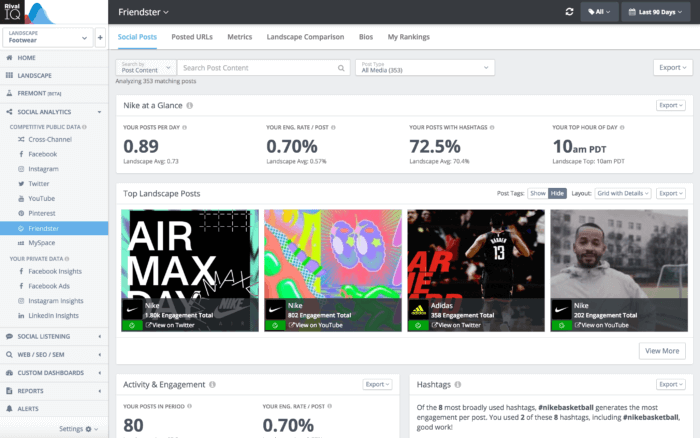The height and width of the screenshot is (438, 700).
Task: Click info icon beside Your Eng. Rate / Post in Glance
Action: coord(333,128)
